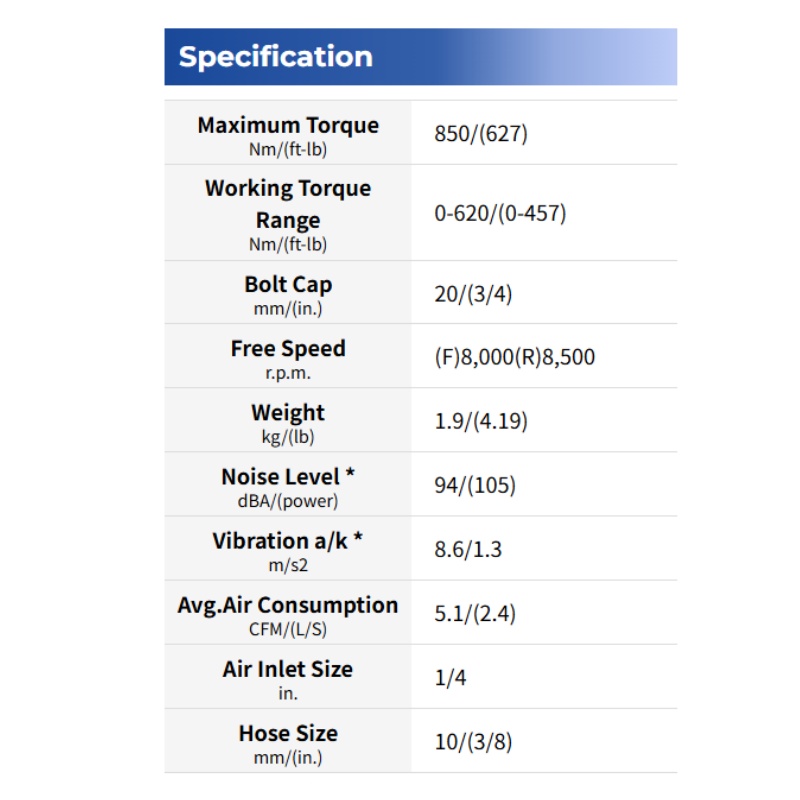The height and width of the screenshot is (800, 800).
Task: Select the Free Speed label
Action: pos(288,348)
